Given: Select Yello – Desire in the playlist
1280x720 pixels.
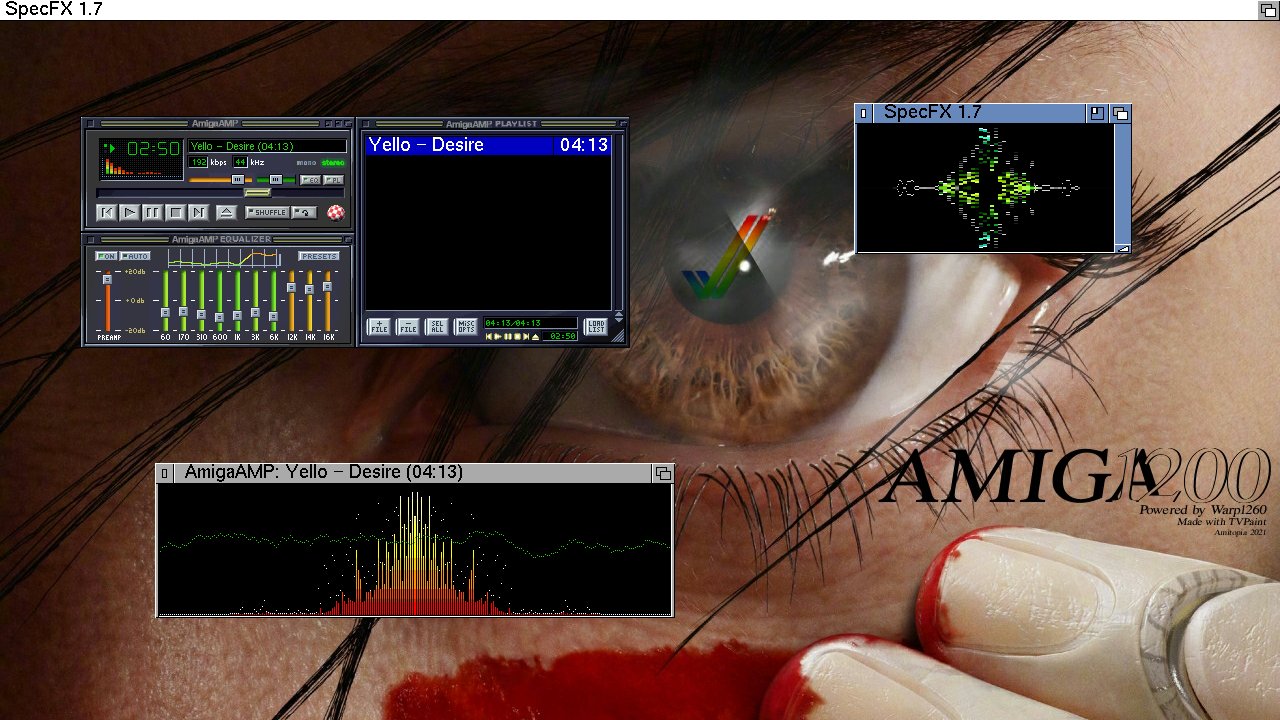Looking at the screenshot, I should (488, 145).
